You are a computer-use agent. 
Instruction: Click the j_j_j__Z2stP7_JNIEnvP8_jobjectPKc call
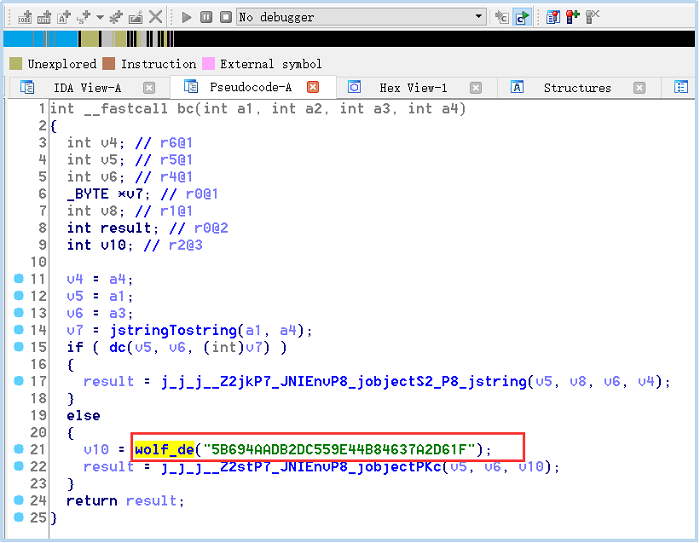tap(301, 467)
